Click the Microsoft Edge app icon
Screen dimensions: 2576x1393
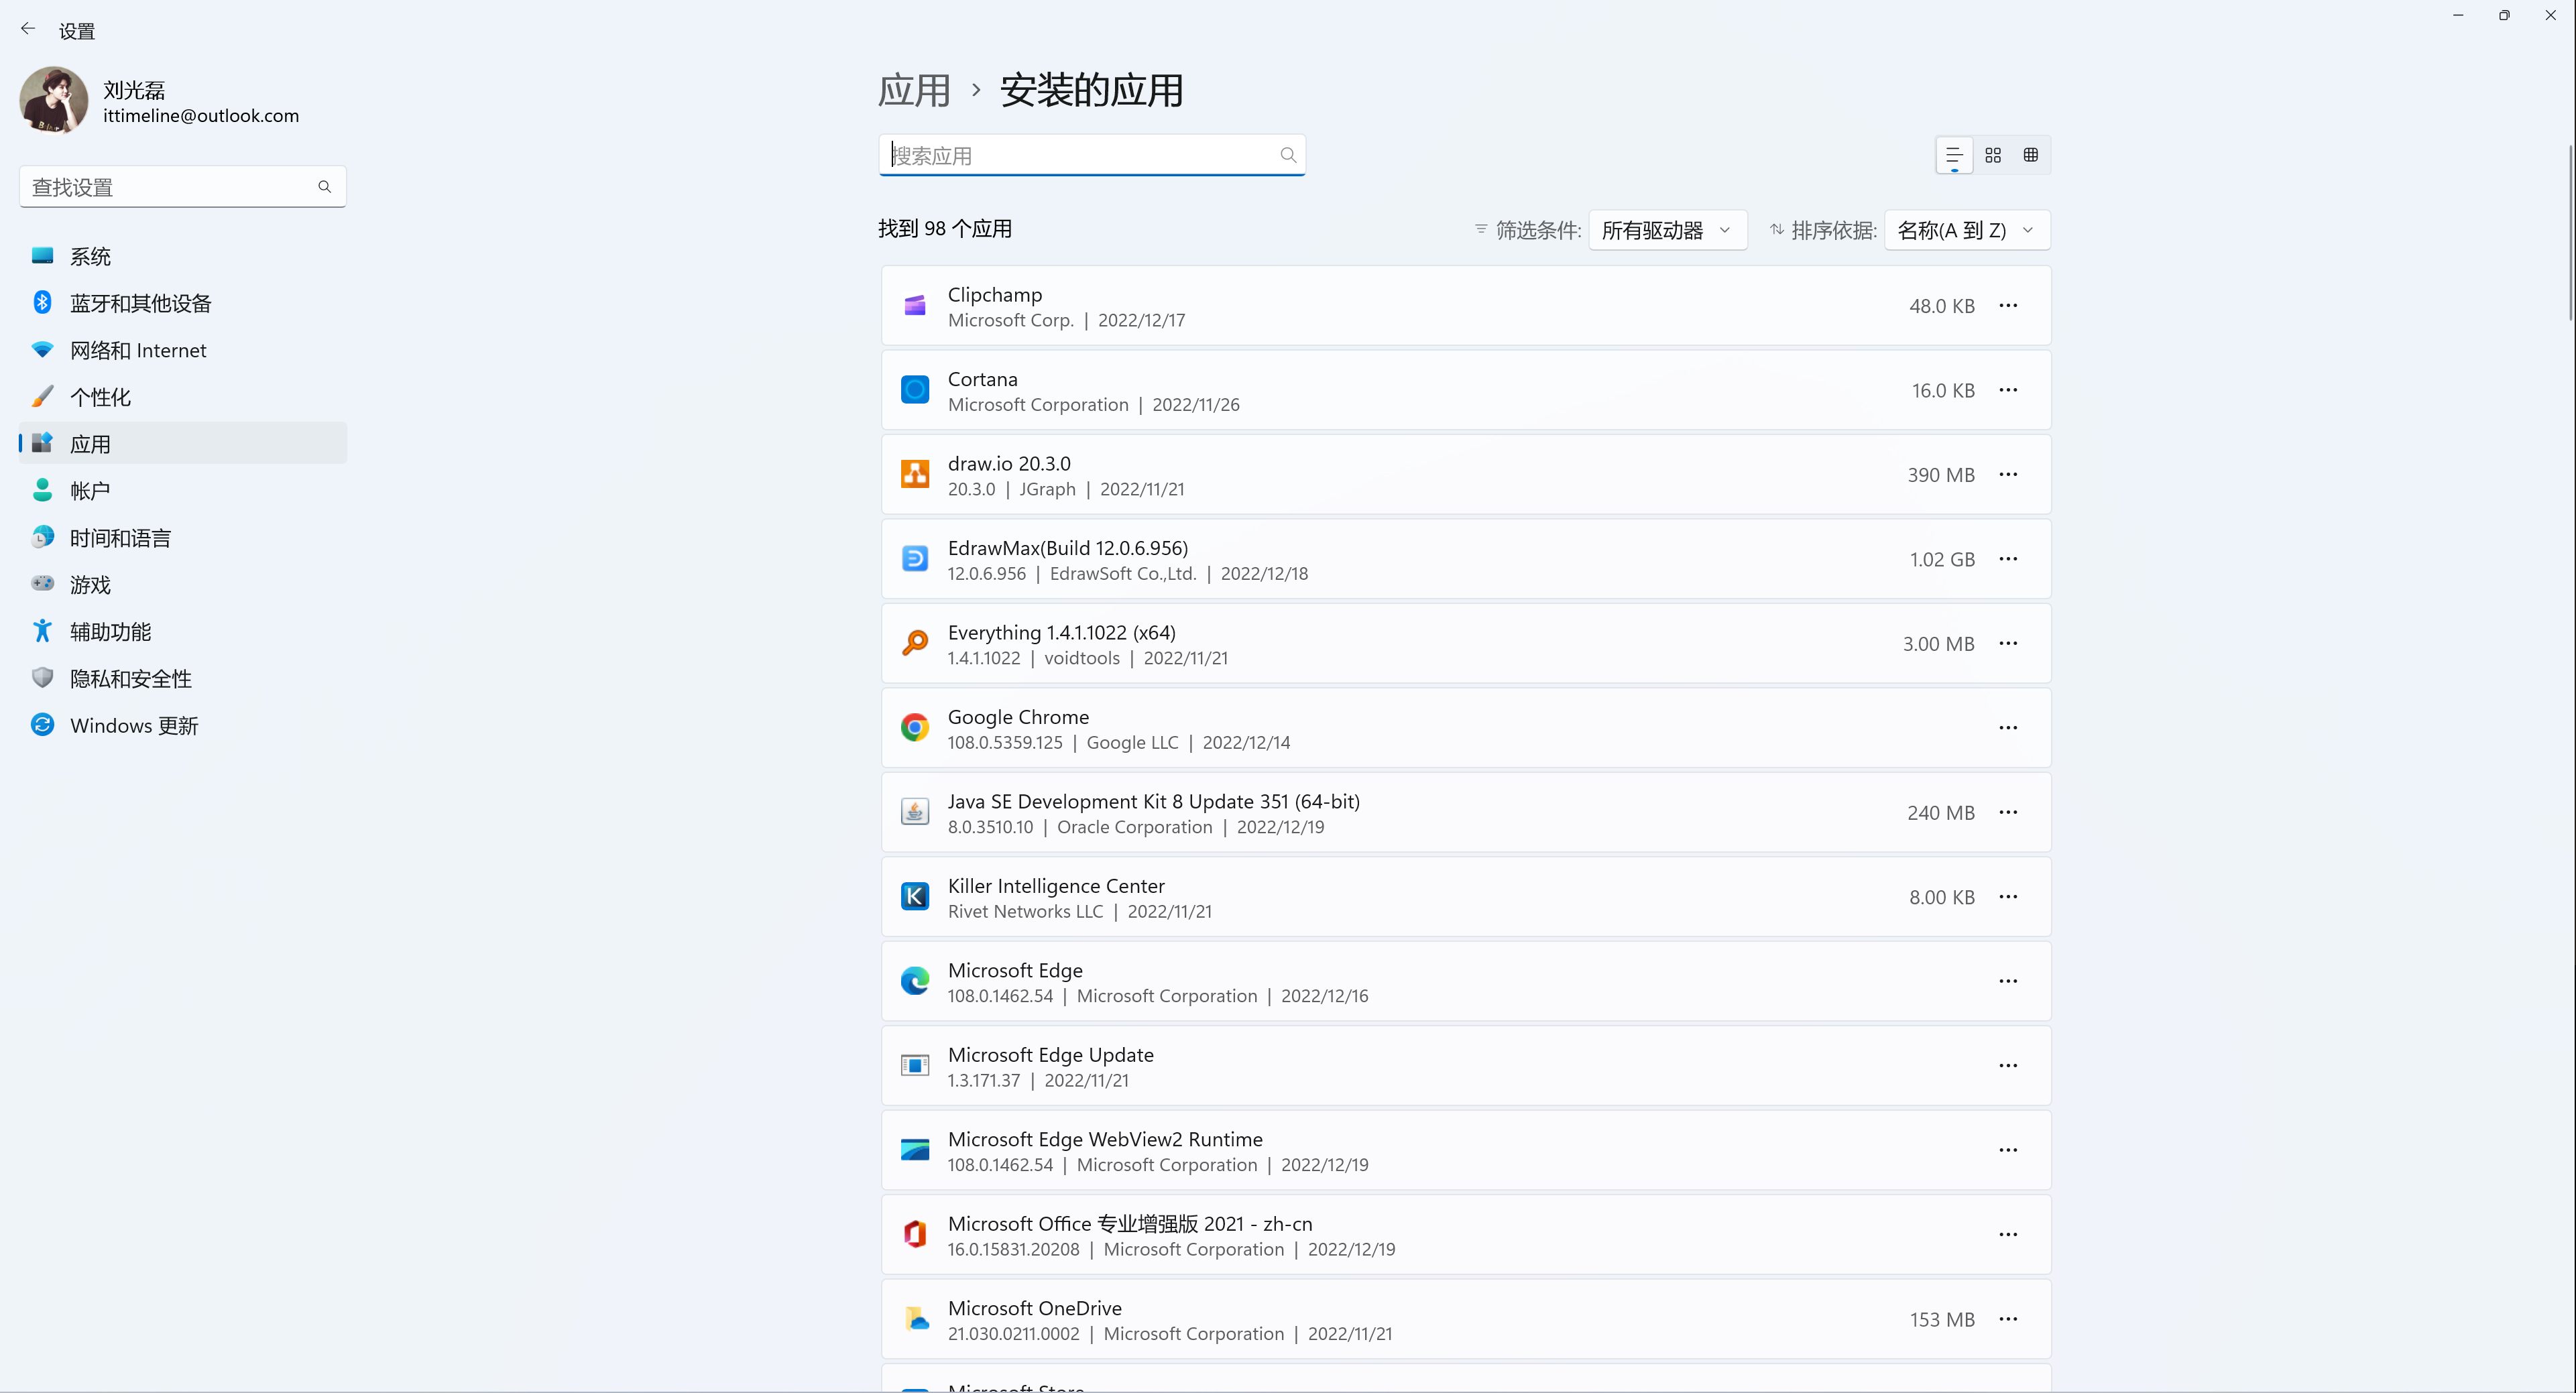(x=914, y=981)
